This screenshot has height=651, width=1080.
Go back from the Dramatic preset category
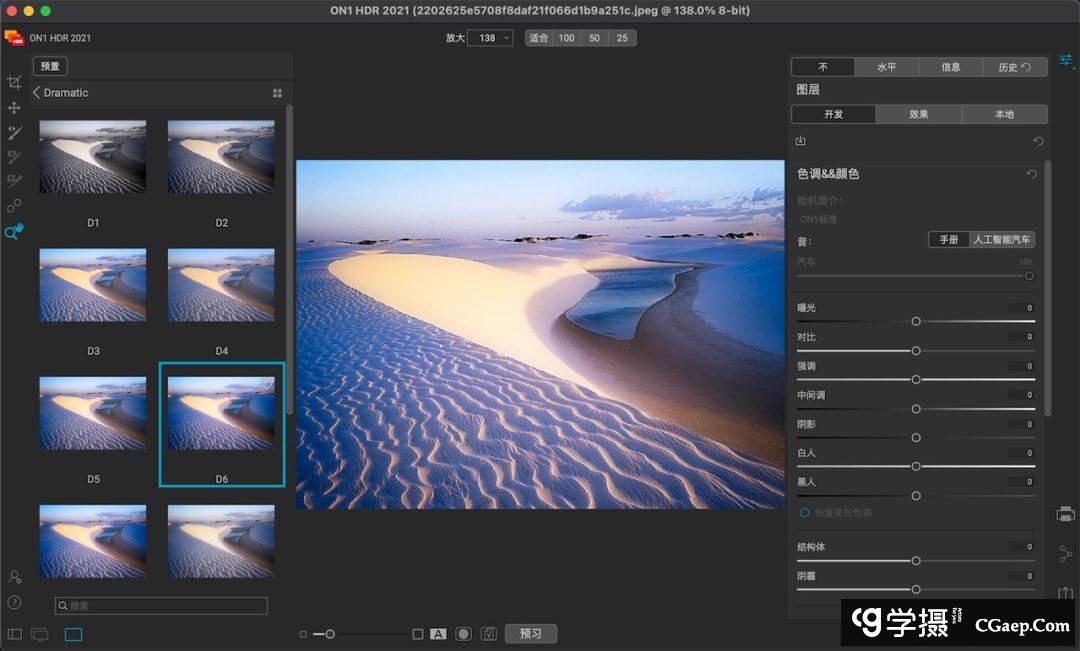37,93
